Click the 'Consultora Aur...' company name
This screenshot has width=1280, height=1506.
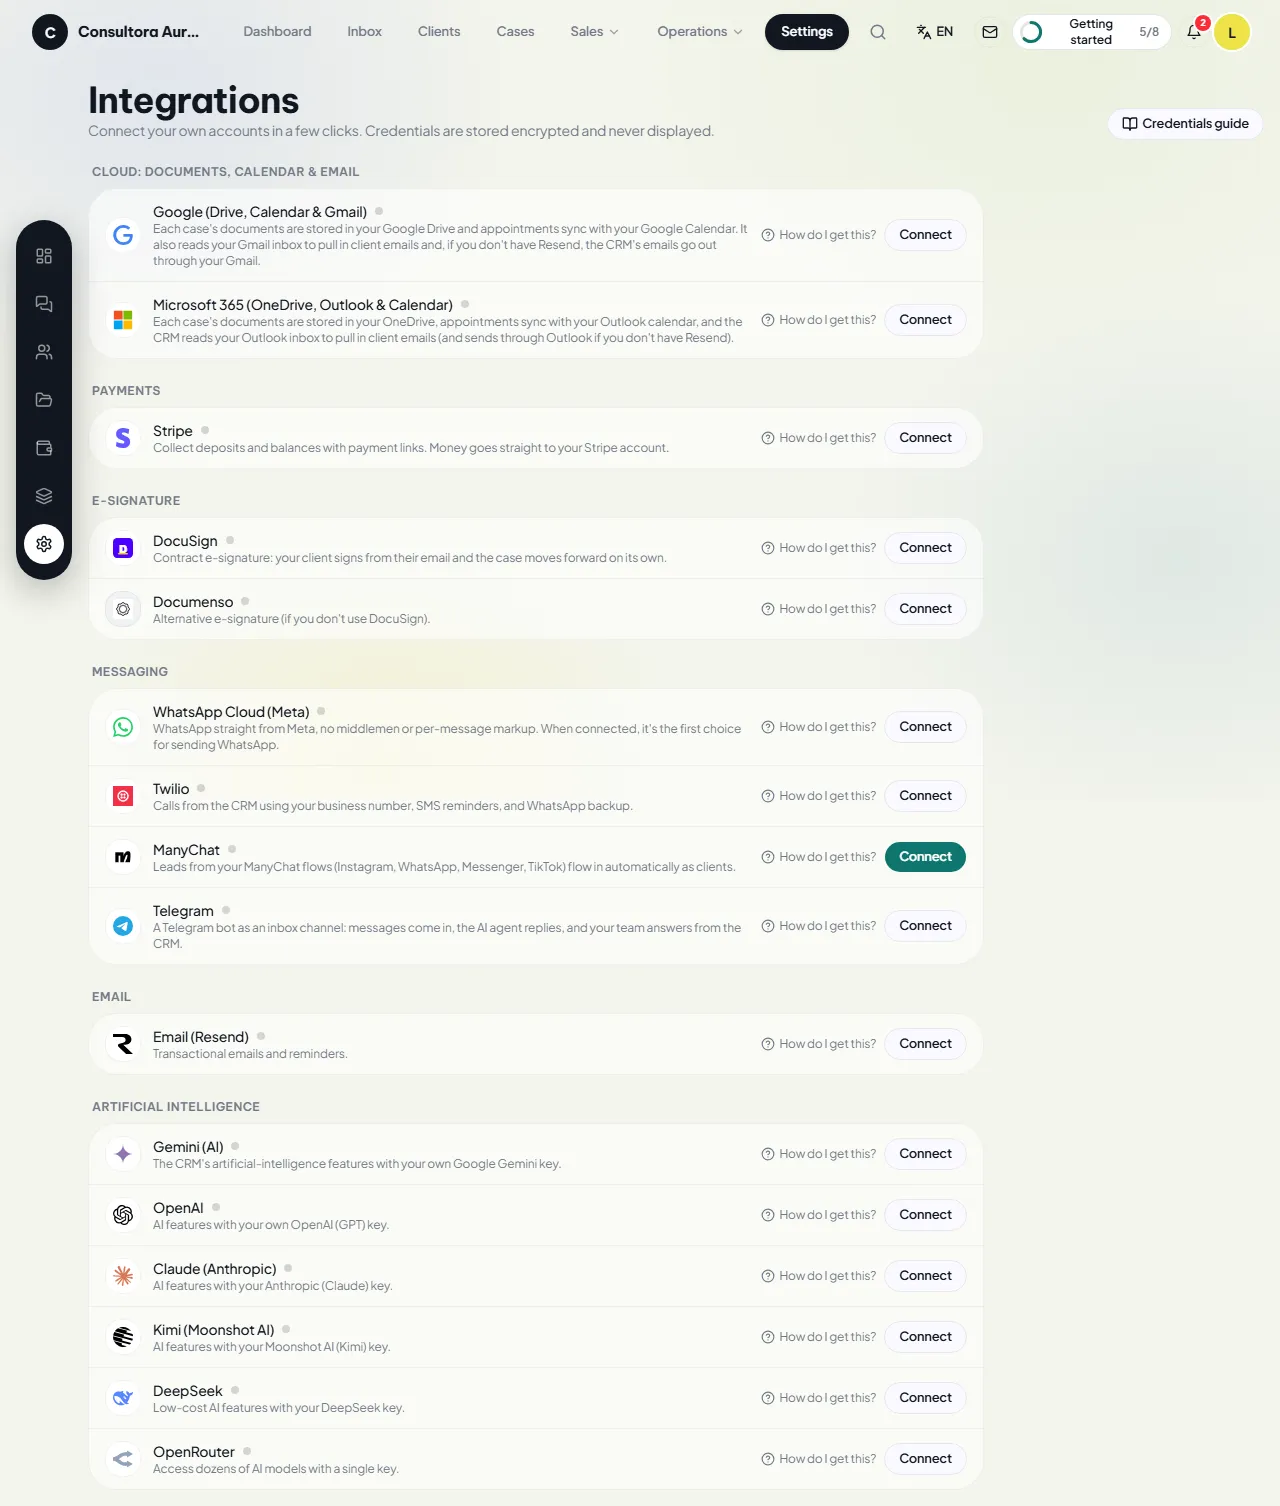(x=138, y=32)
